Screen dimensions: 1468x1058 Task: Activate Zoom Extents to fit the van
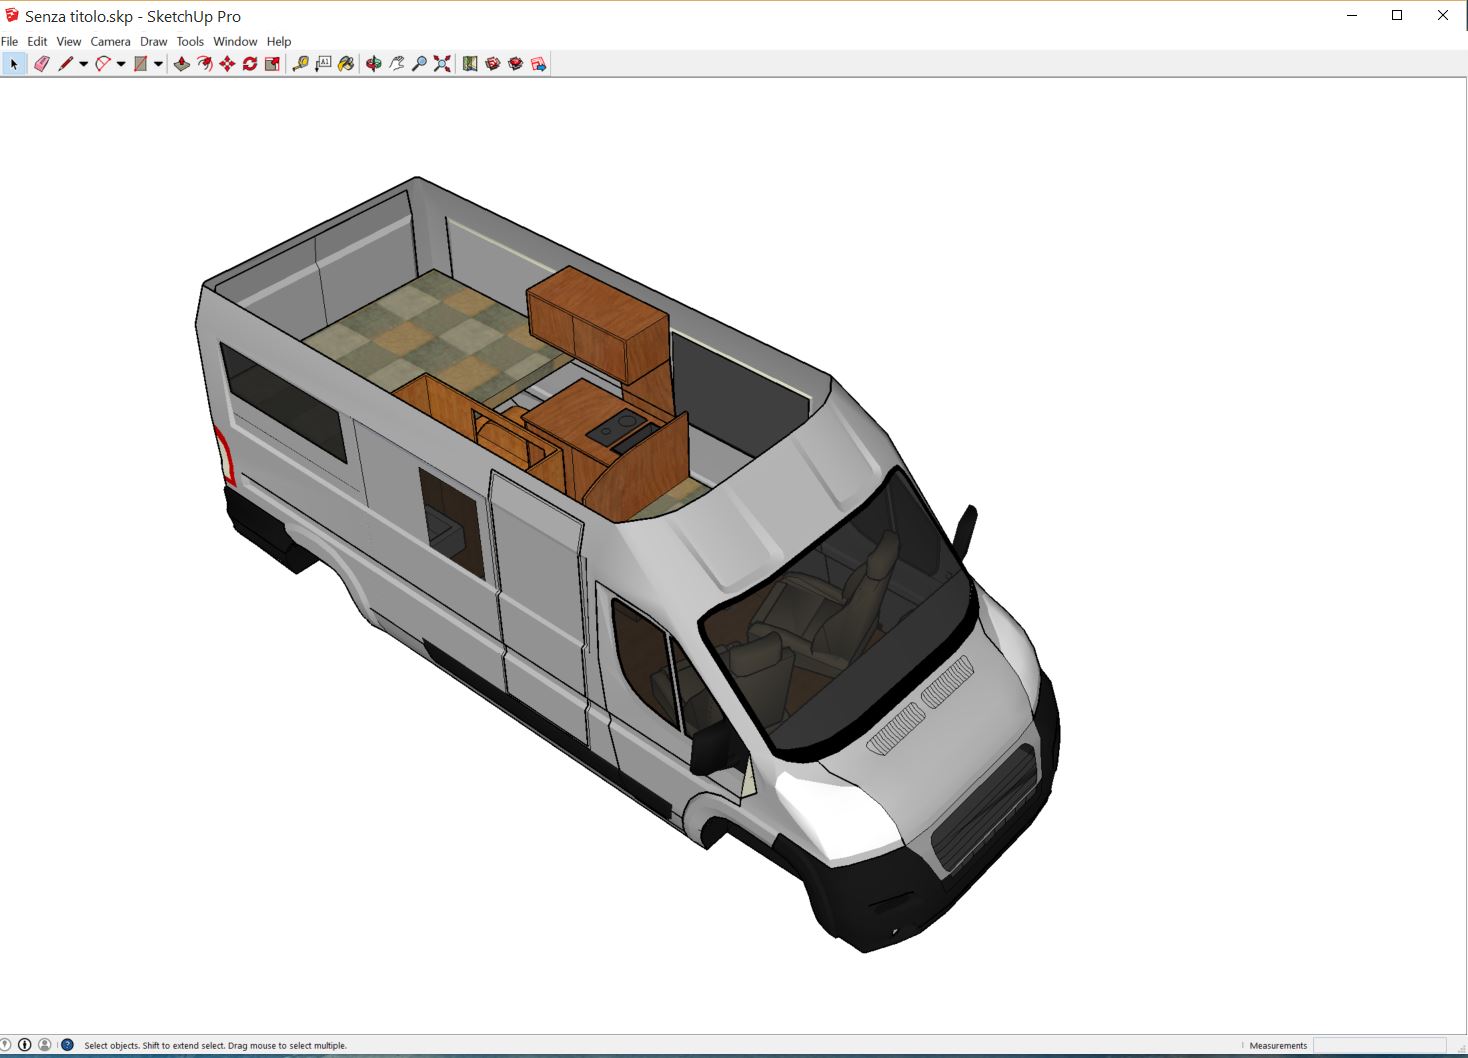coord(442,63)
